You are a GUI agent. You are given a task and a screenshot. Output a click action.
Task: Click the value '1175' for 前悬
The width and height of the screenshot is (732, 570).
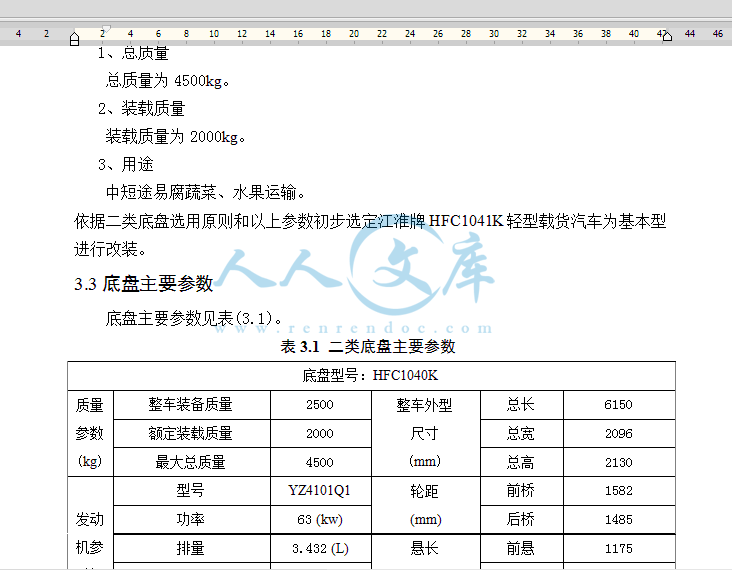(x=619, y=549)
